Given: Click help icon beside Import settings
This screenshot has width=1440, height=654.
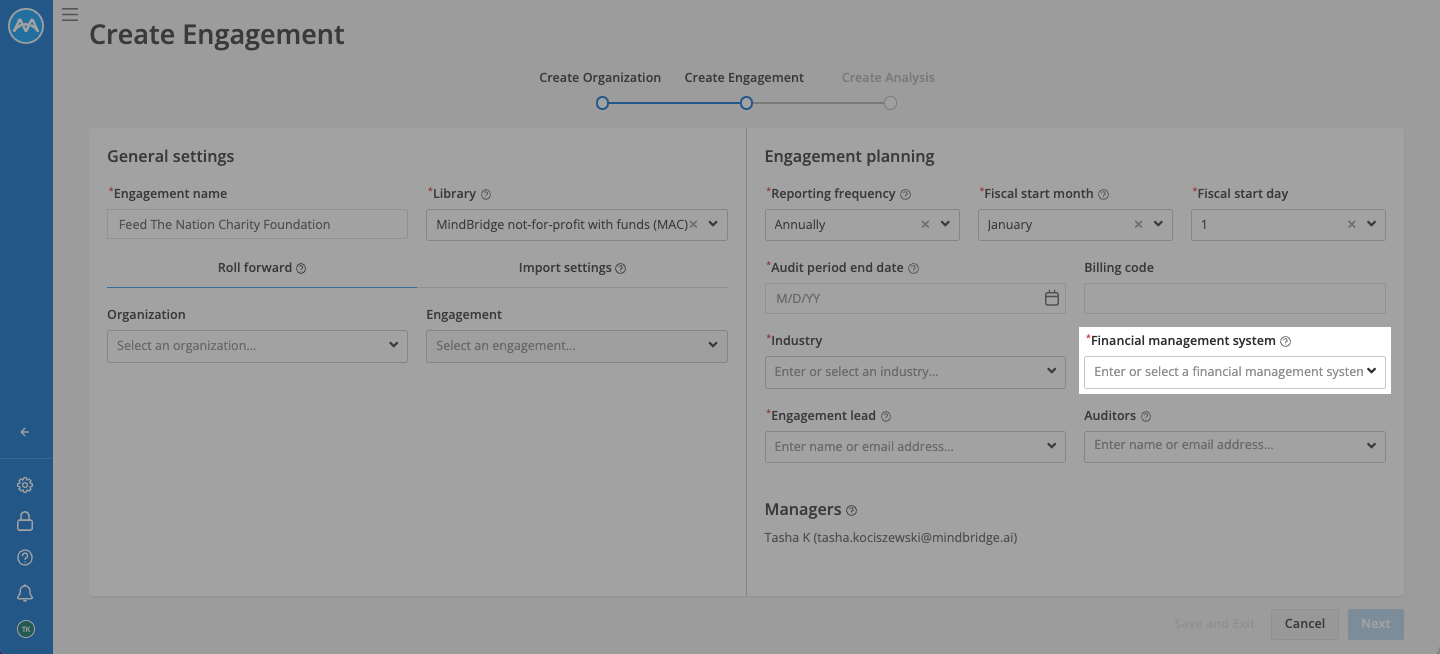Looking at the screenshot, I should tap(621, 268).
